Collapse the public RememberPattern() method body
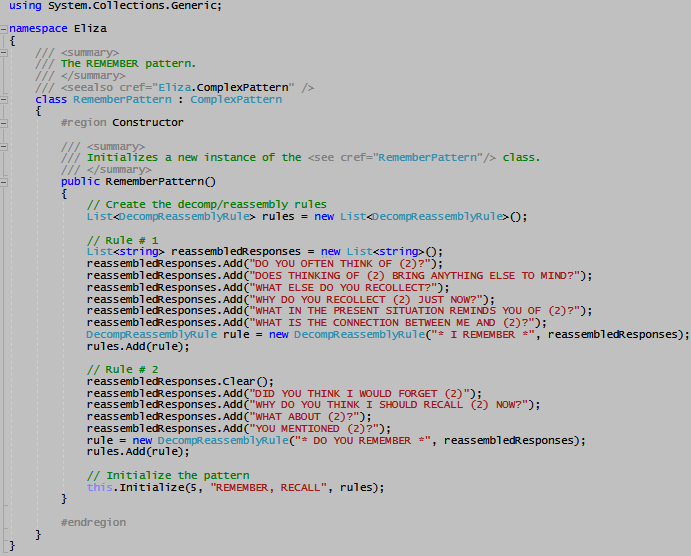 click(x=4, y=182)
